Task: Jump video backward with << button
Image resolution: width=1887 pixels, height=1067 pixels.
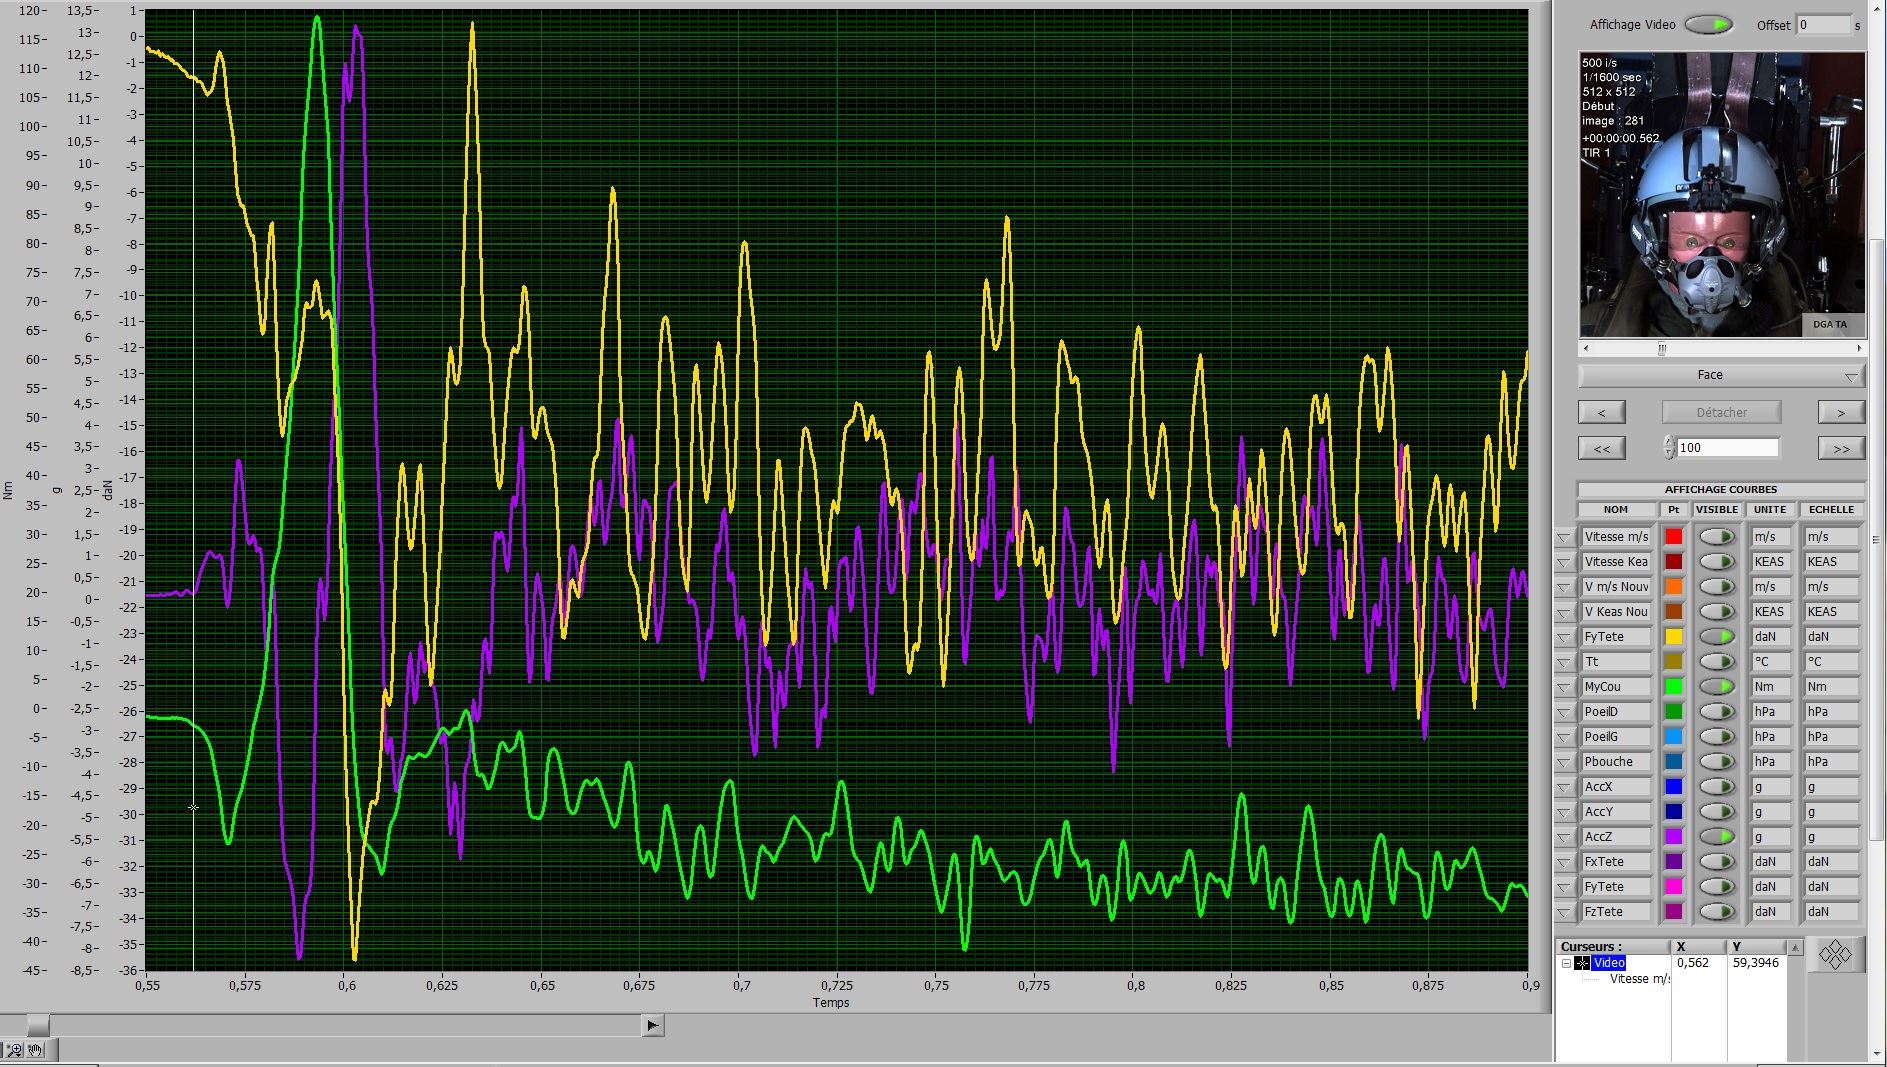Action: 1601,449
